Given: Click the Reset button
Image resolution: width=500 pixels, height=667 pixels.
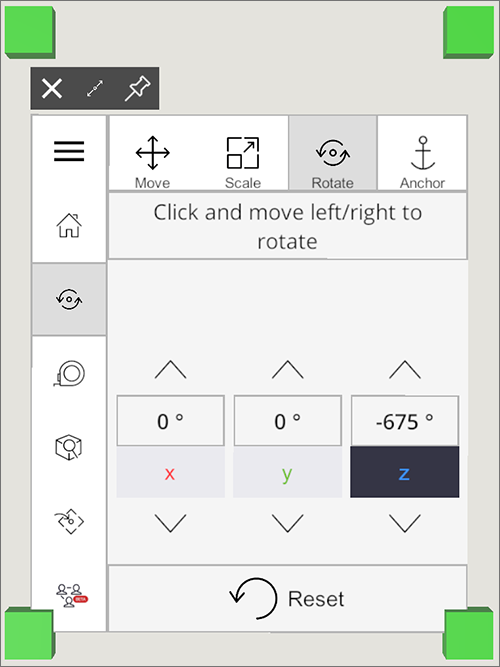Looking at the screenshot, I should coord(288,599).
